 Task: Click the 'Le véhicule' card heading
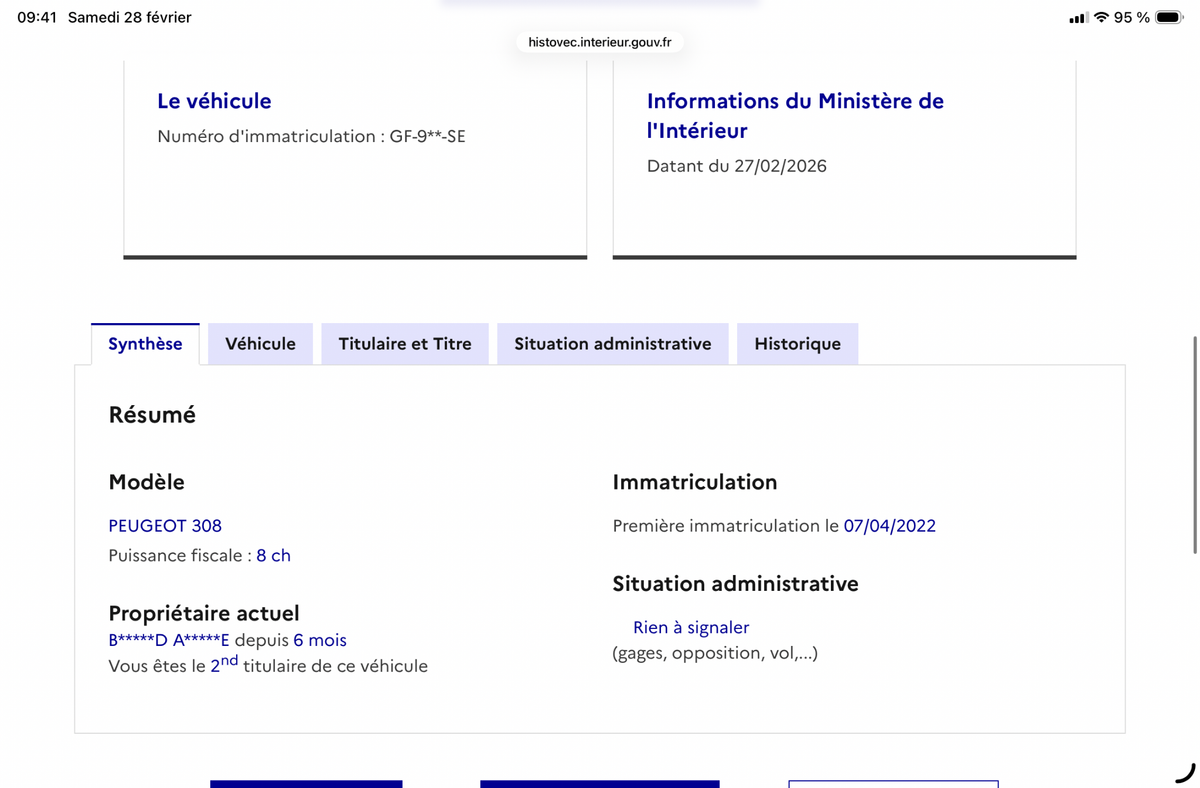point(214,101)
